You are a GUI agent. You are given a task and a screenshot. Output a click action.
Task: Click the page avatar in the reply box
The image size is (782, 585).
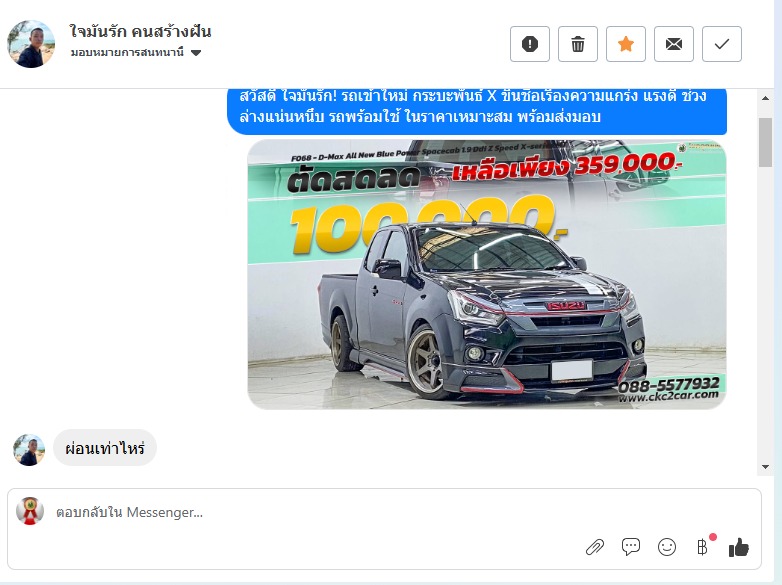click(x=30, y=511)
